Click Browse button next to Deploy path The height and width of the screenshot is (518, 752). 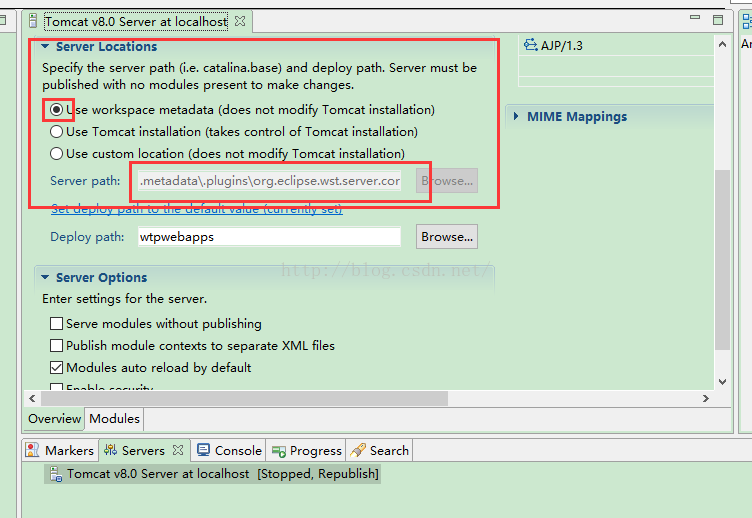[446, 236]
